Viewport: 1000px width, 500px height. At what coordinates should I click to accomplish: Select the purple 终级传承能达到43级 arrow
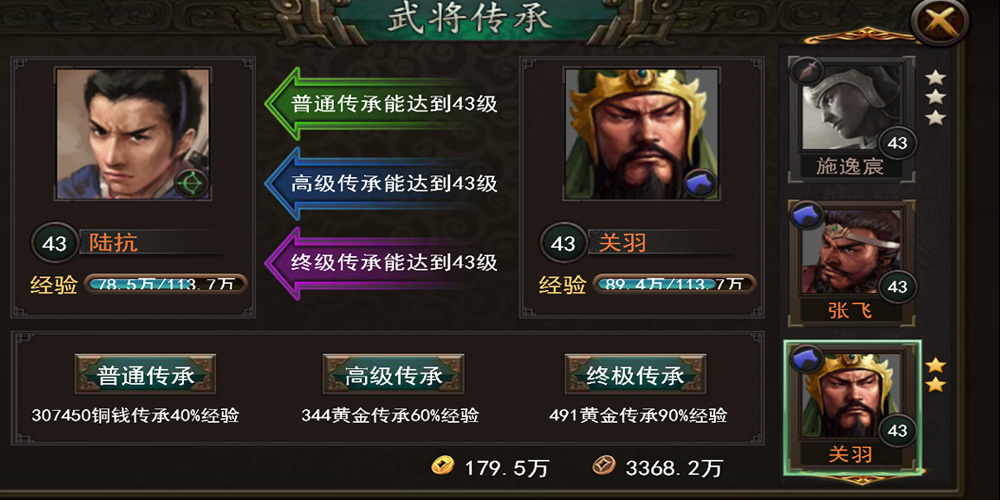pos(381,263)
